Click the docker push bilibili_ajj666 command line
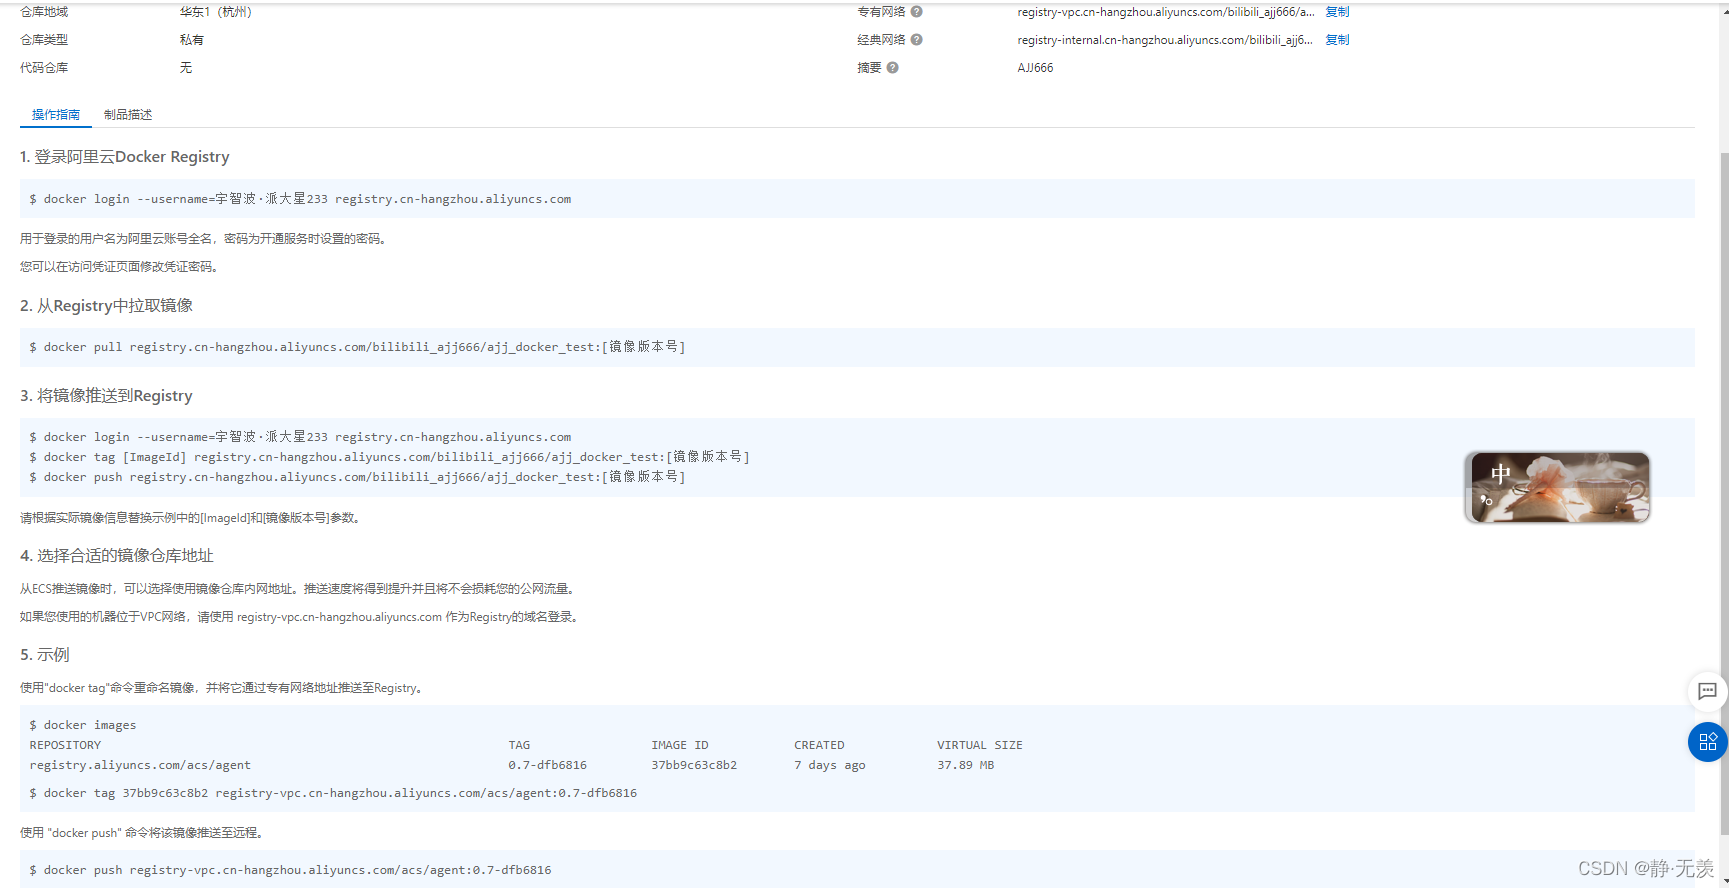Viewport: 1729px width, 888px height. click(x=357, y=477)
